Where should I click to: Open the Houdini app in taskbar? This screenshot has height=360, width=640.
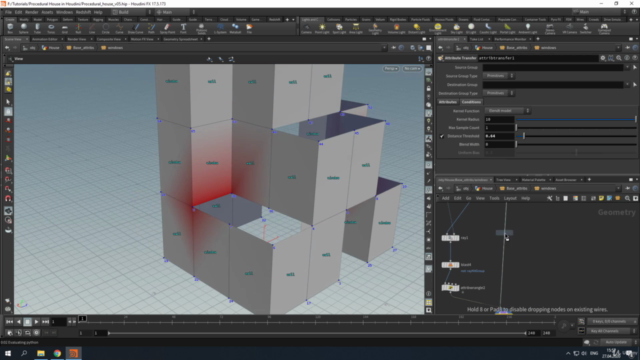[x=73, y=353]
